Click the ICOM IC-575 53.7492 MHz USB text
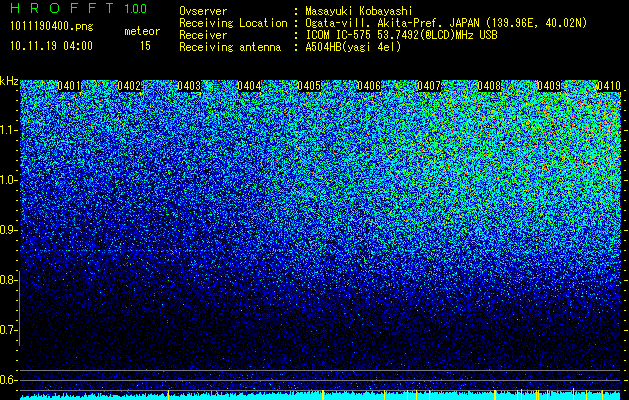This screenshot has width=629, height=400. click(401, 35)
